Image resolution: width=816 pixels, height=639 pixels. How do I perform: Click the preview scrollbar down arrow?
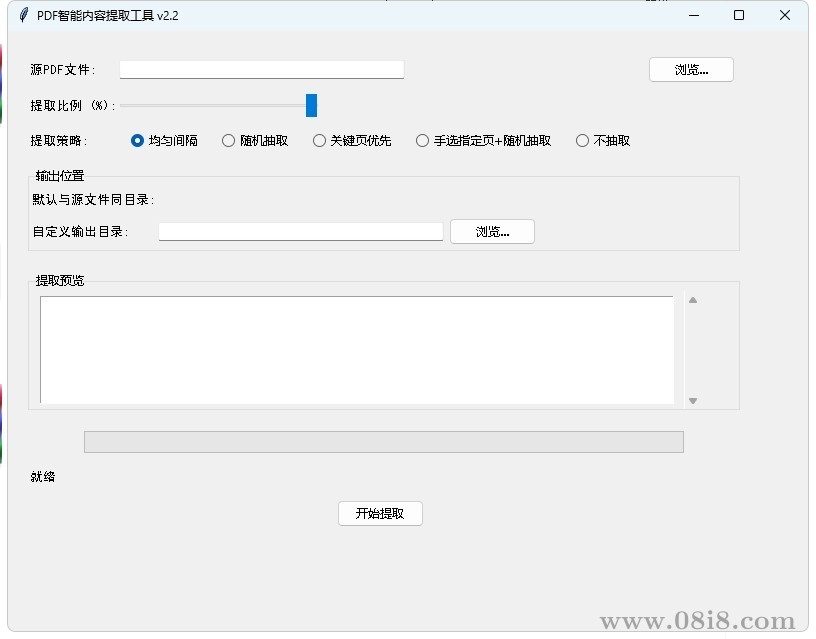pyautogui.click(x=693, y=401)
